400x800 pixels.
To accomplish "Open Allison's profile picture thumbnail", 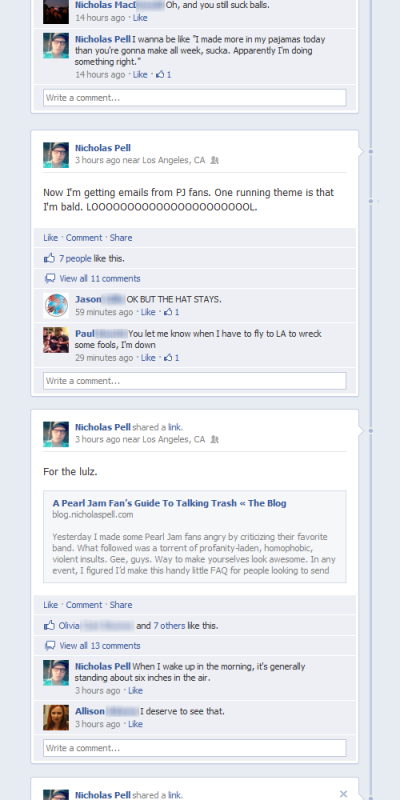I will 56,717.
